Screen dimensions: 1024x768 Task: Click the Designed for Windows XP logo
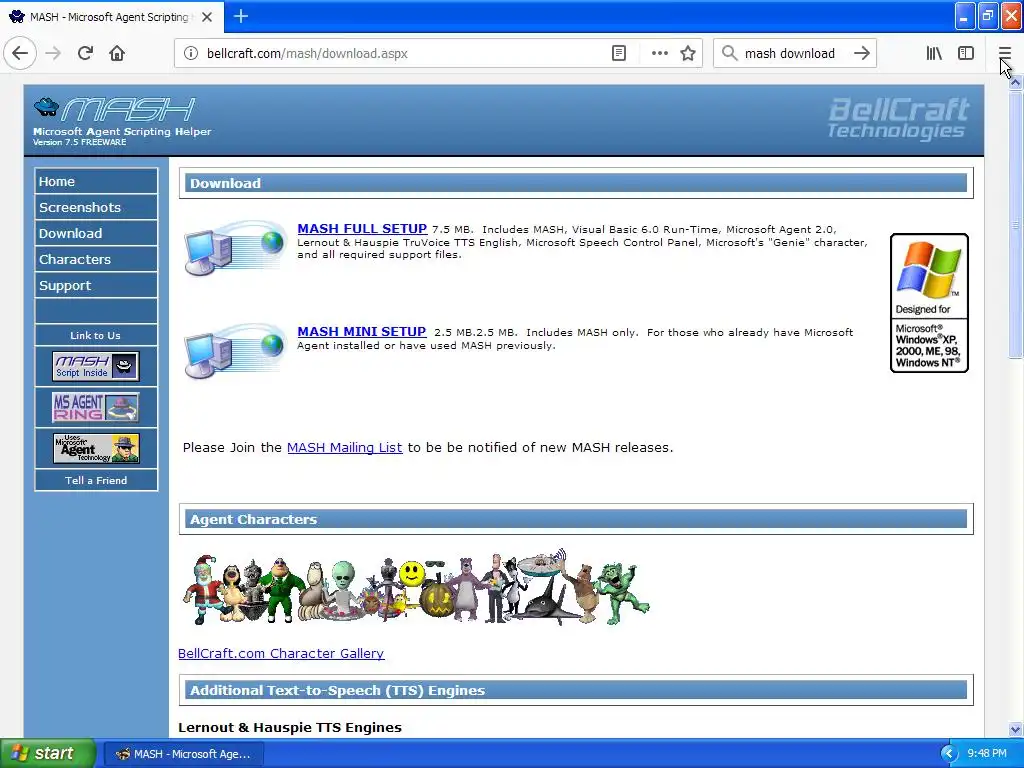[929, 303]
